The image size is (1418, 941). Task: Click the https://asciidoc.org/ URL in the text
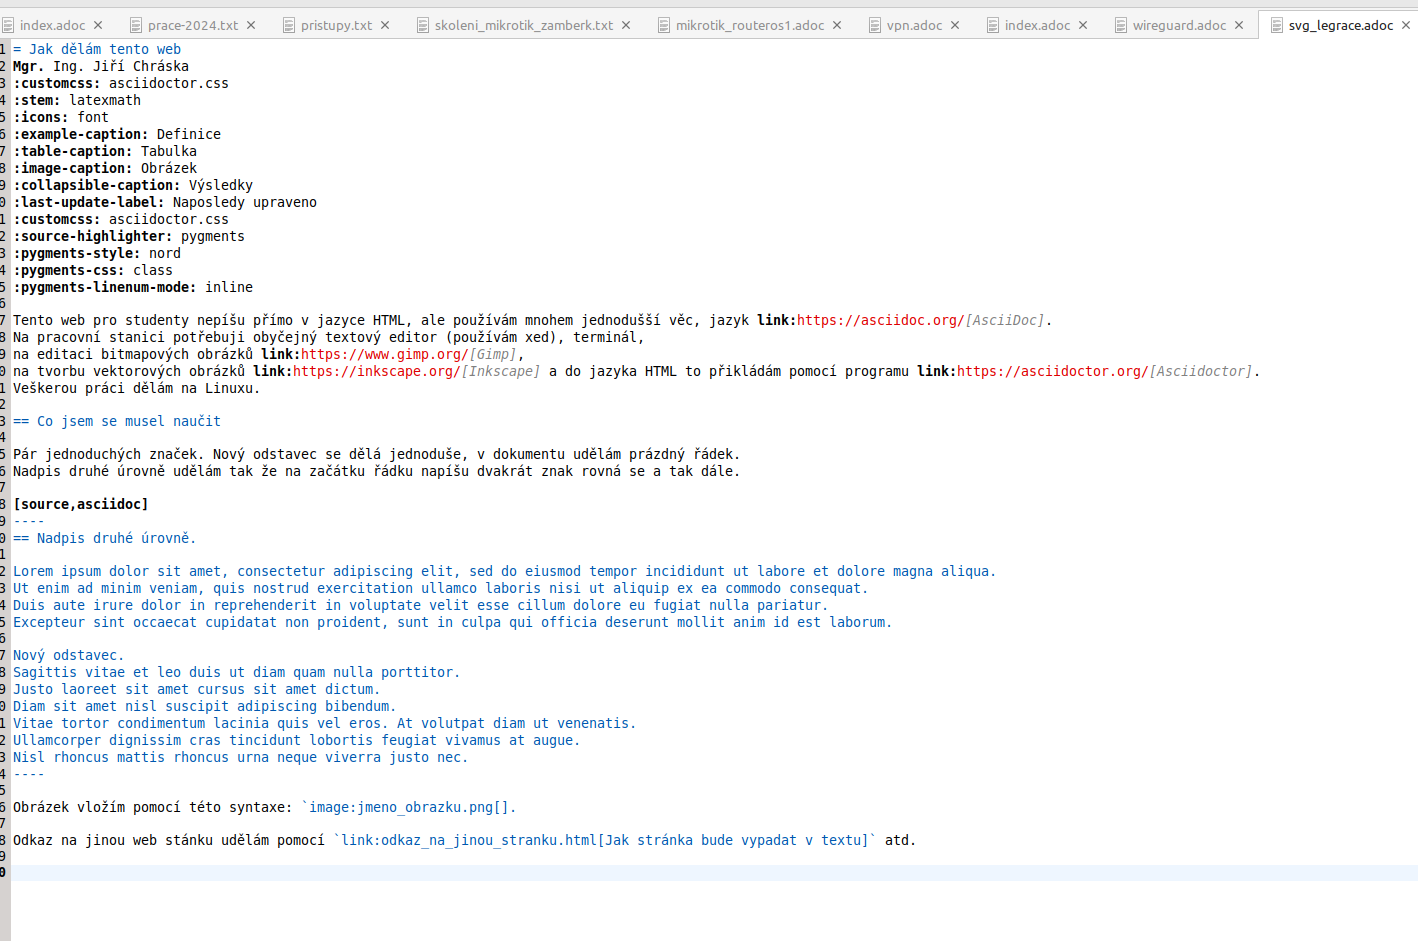[880, 320]
